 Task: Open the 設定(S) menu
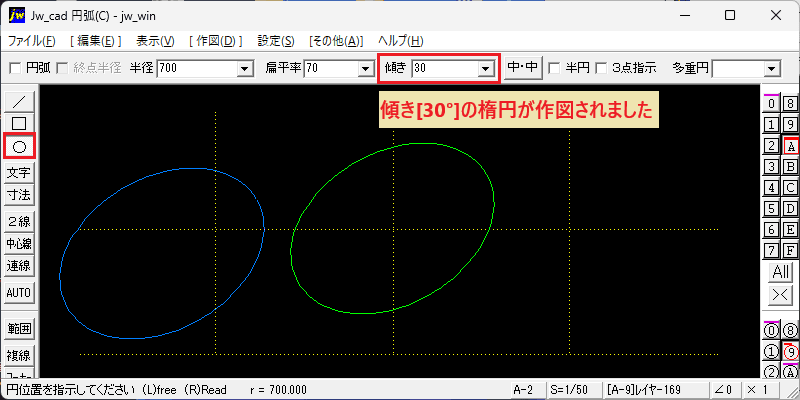click(276, 41)
